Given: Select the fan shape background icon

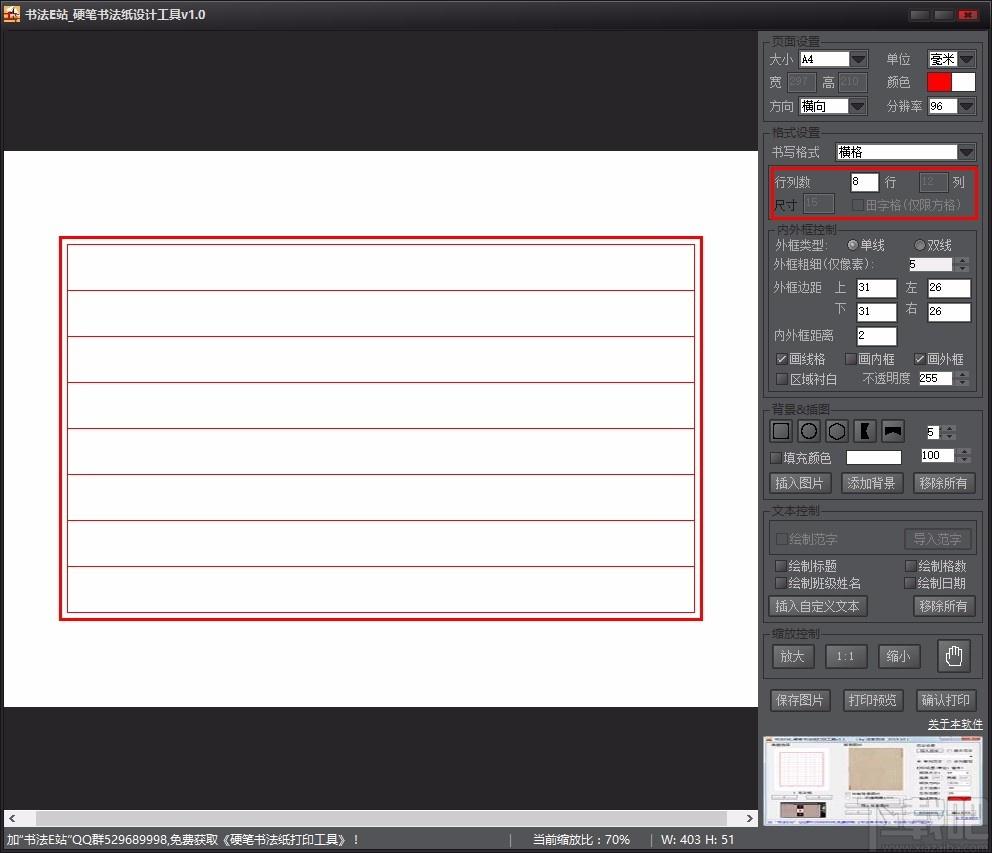Looking at the screenshot, I should click(x=893, y=431).
